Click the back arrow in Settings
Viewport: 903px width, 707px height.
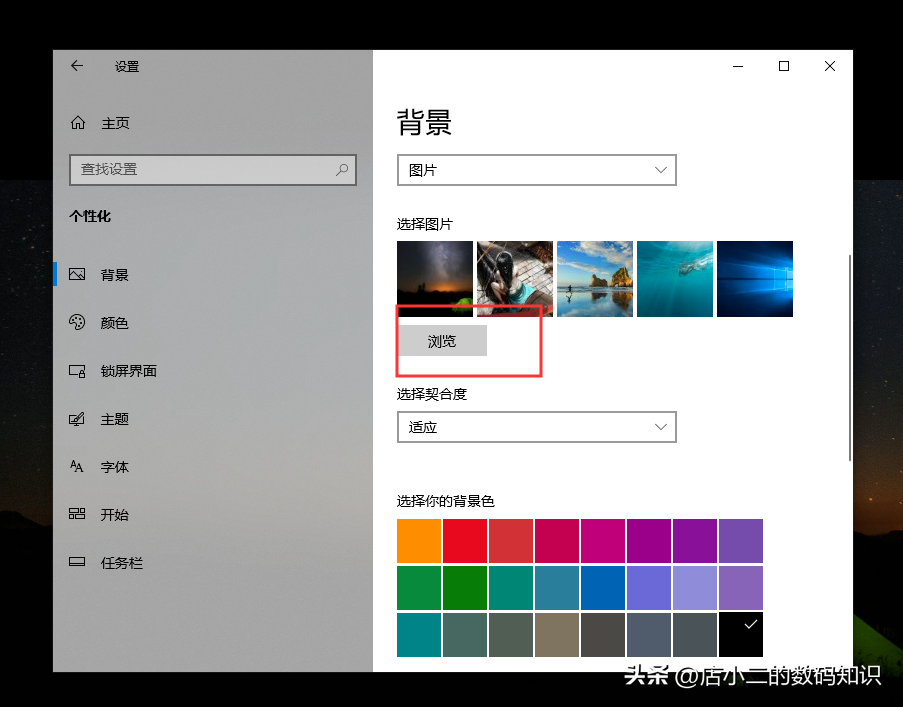(x=77, y=66)
